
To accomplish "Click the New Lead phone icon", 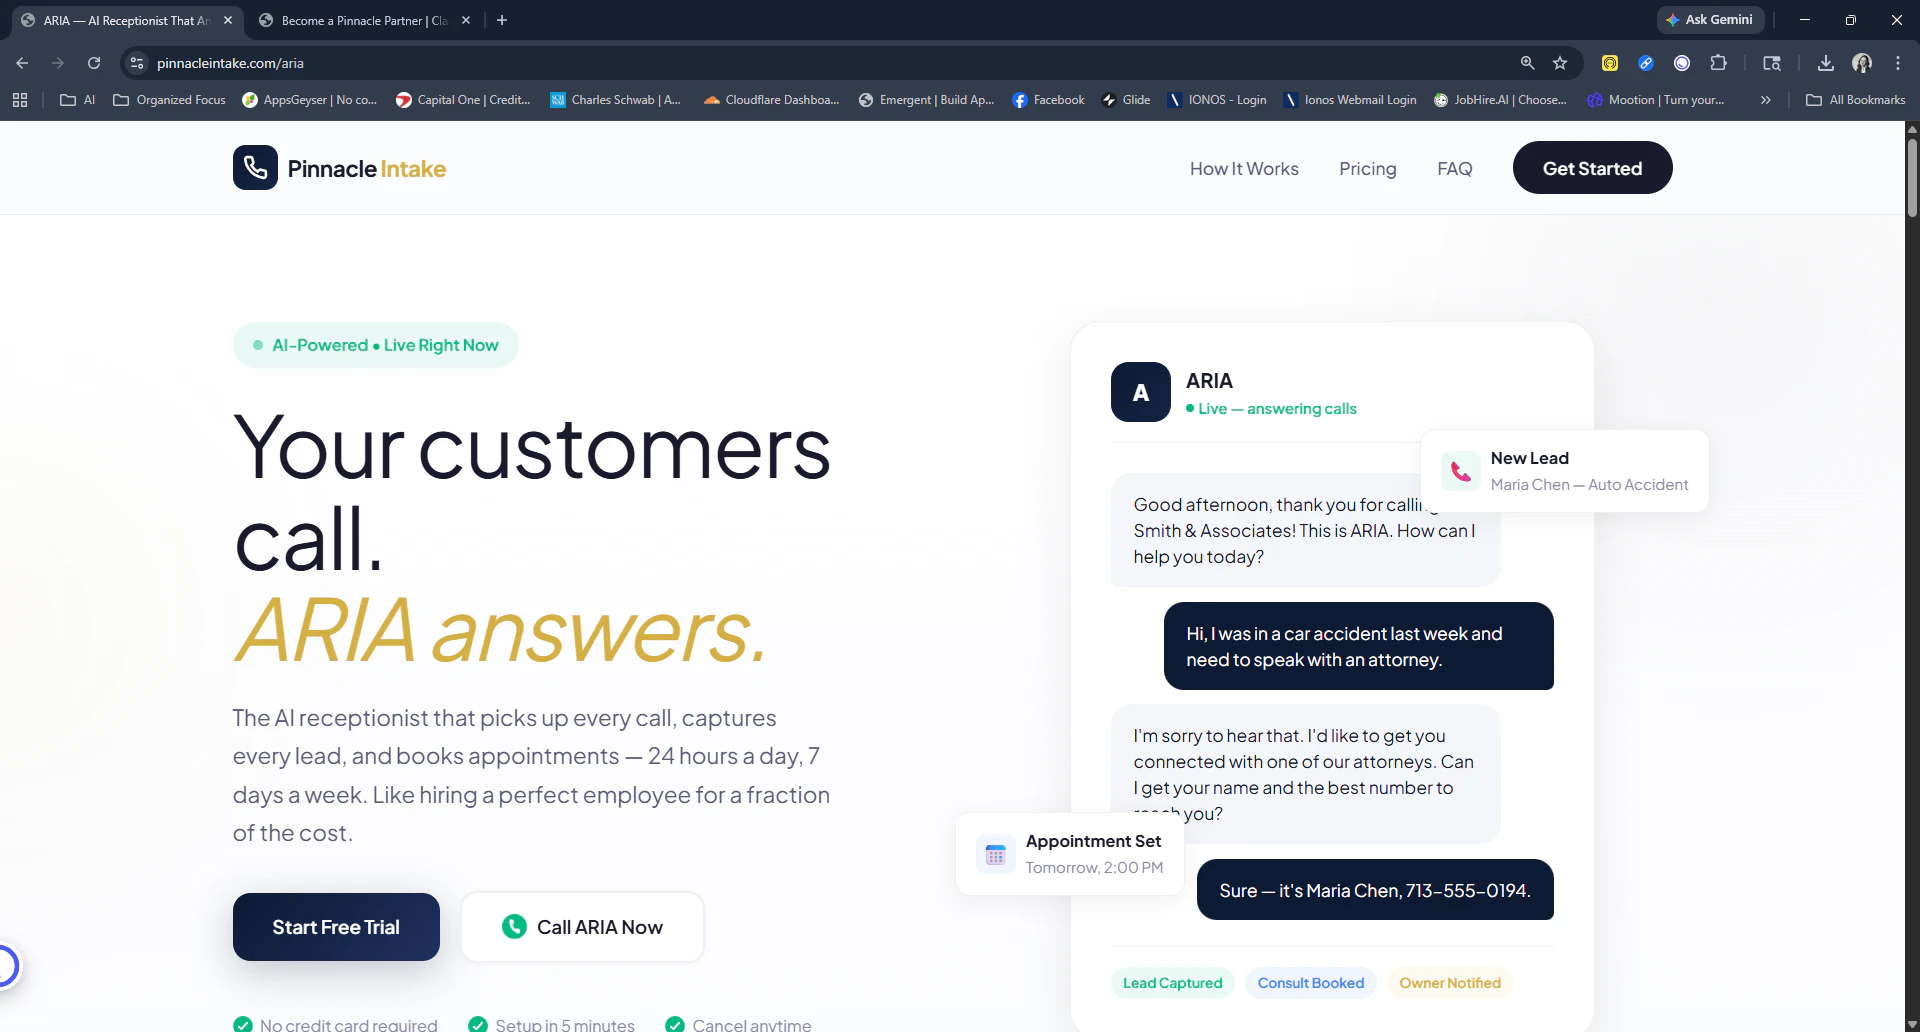I will coord(1461,471).
